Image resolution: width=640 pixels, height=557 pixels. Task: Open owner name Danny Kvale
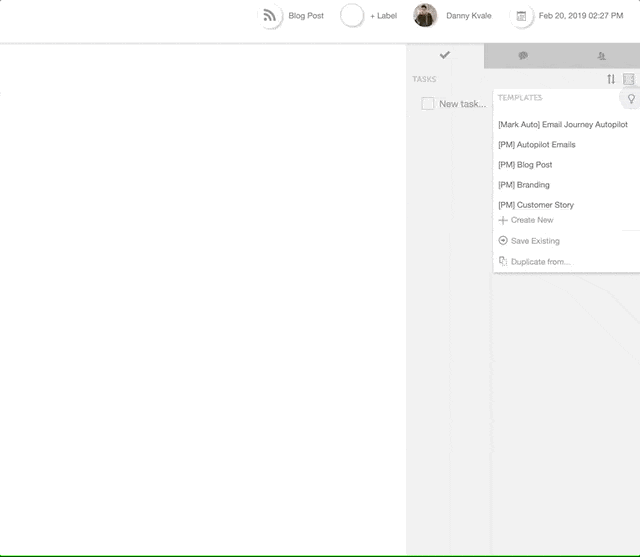tap(469, 16)
